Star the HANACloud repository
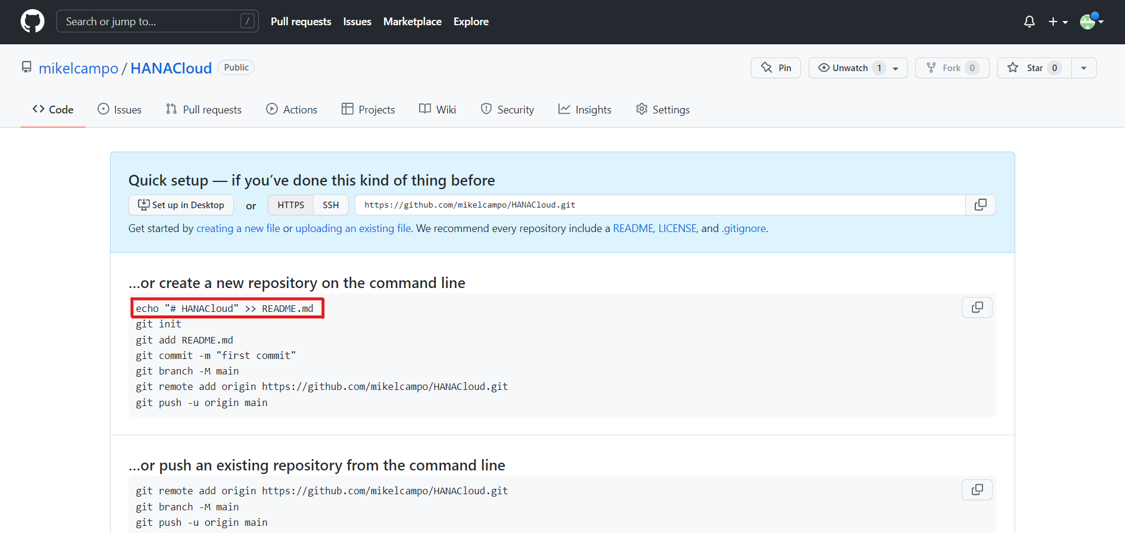This screenshot has width=1127, height=536. [1034, 68]
